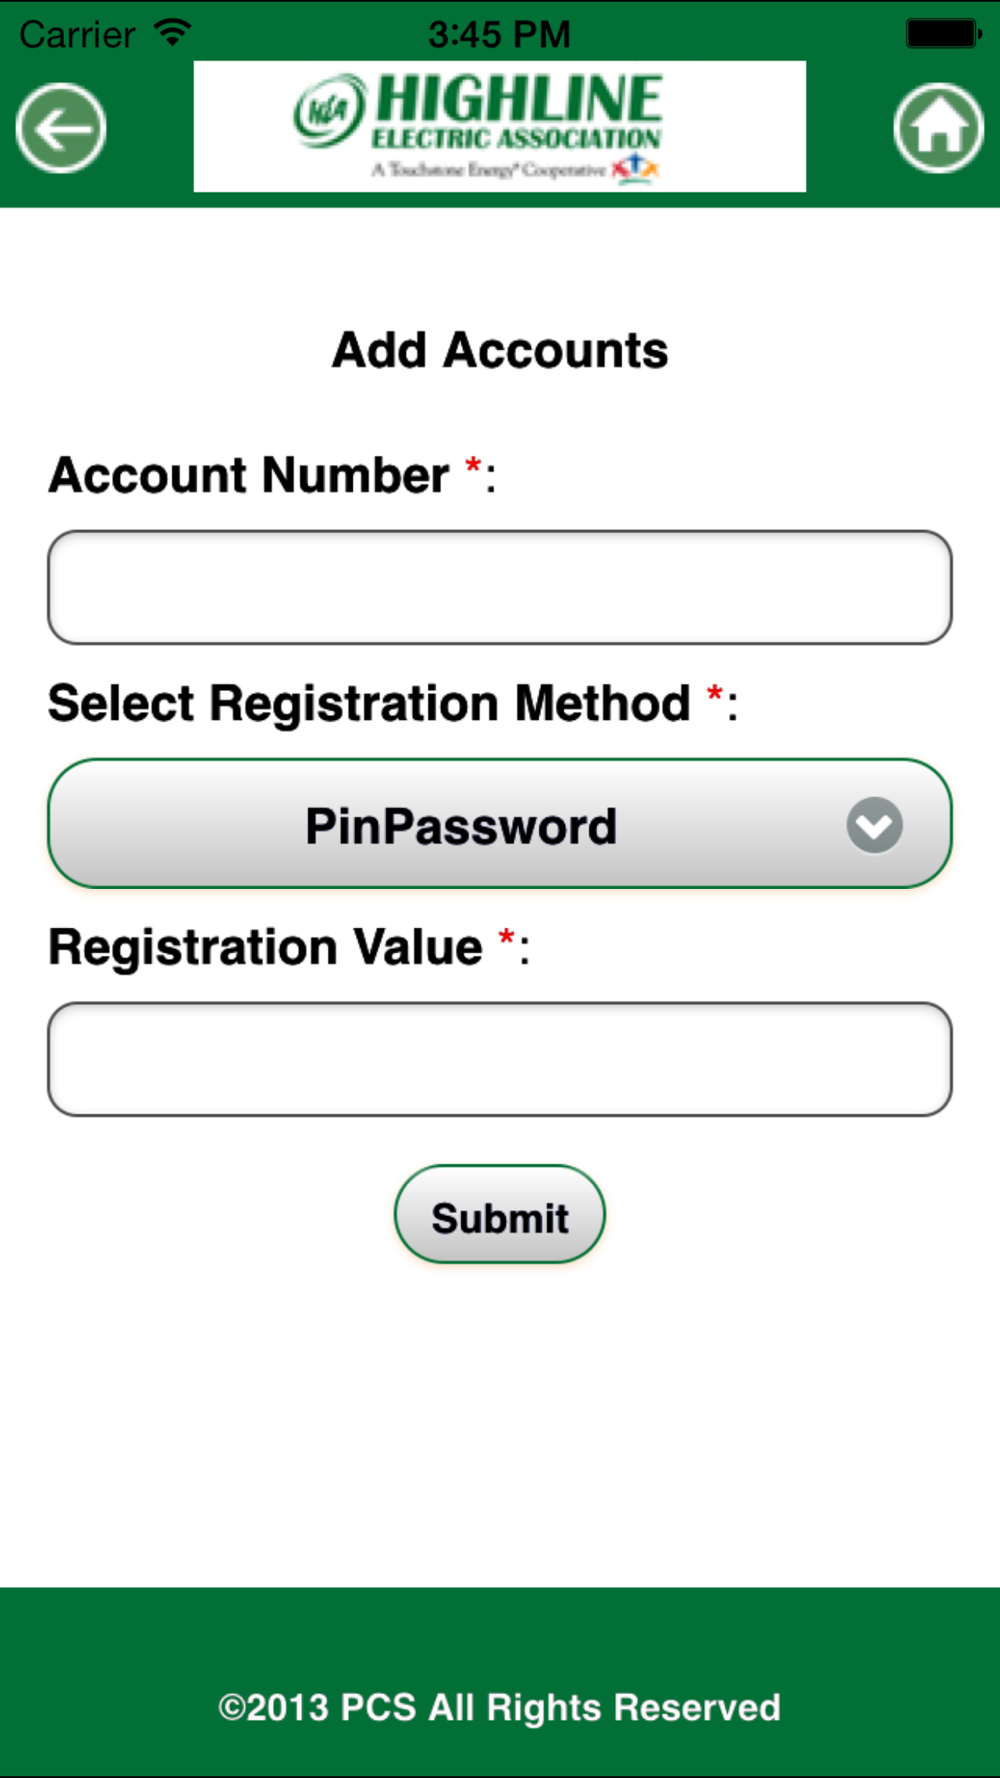Screen dimensions: 1000x1778
Task: Open the PinPassword registration method dropdown
Action: tap(500, 824)
